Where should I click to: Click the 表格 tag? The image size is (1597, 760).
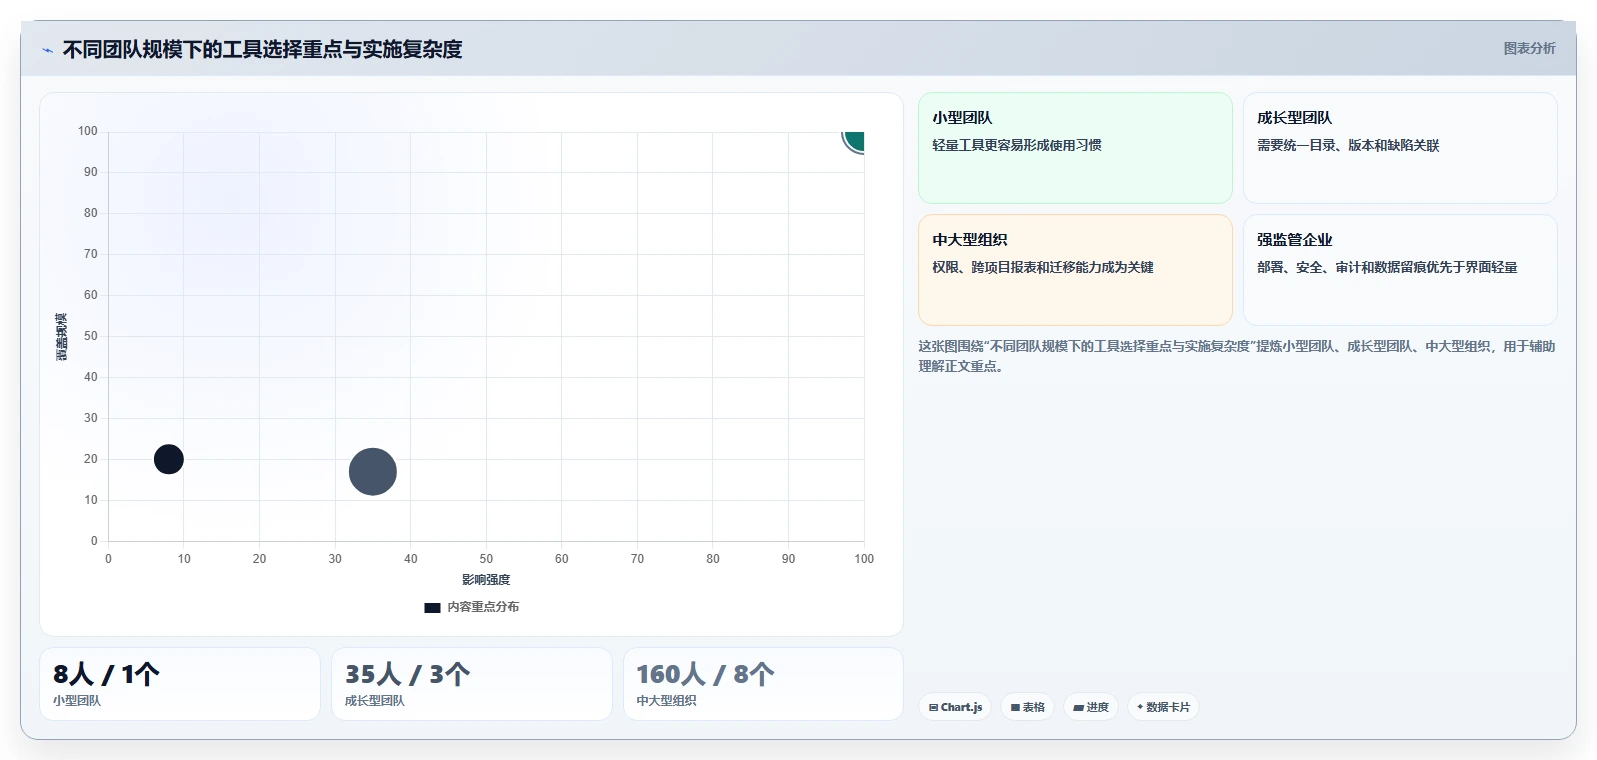tap(1027, 707)
